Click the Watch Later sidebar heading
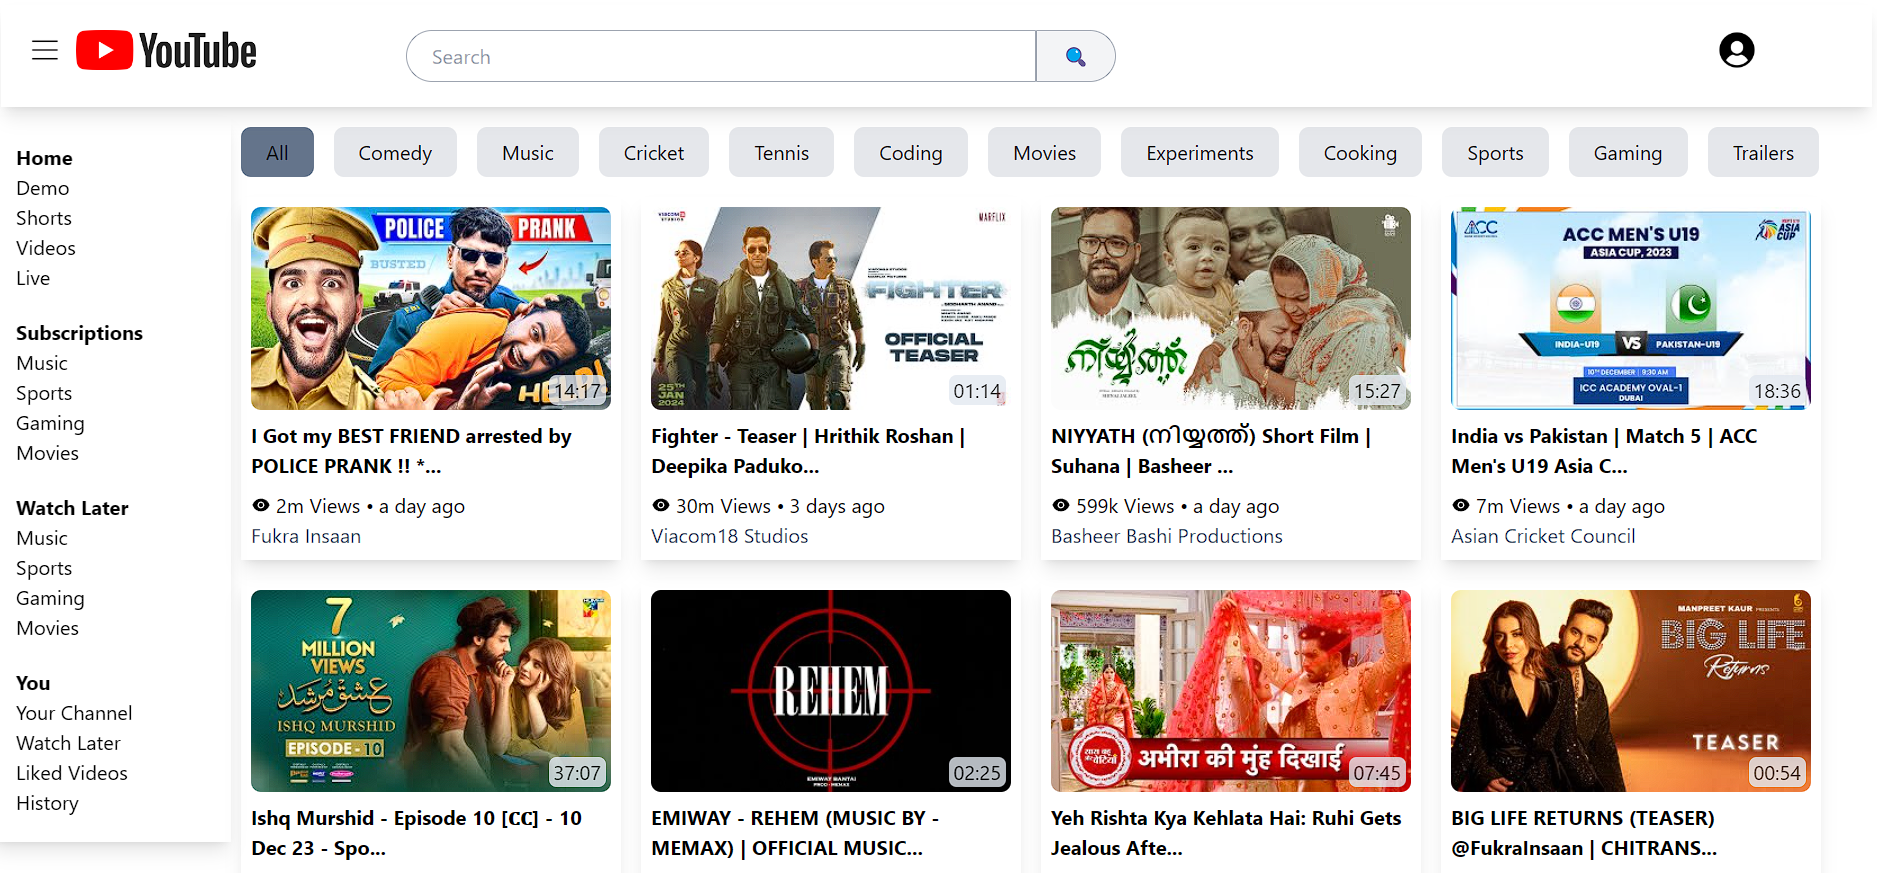 click(x=72, y=508)
